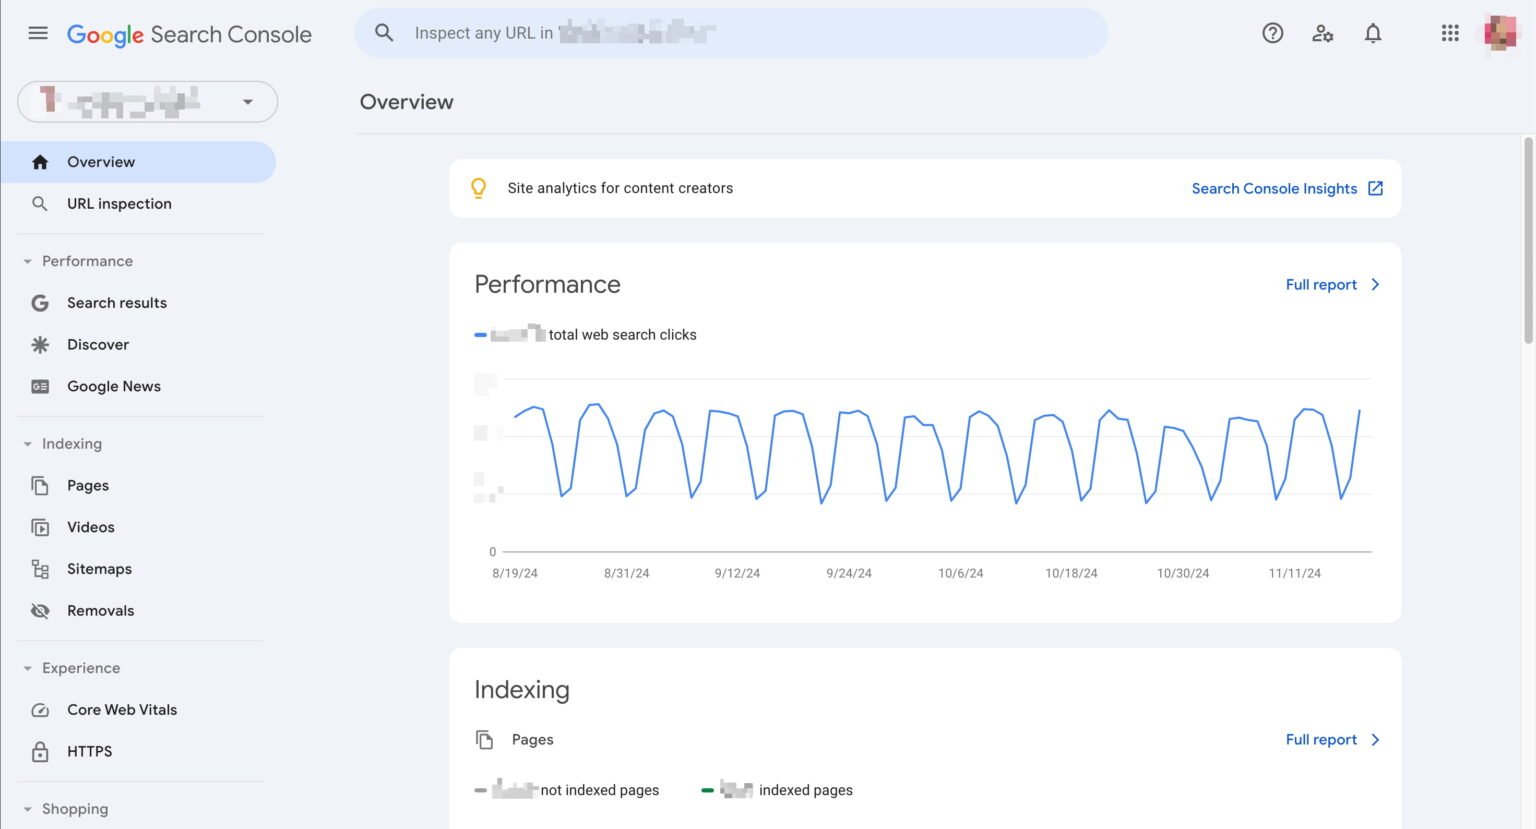Check the HTTPS report

click(x=89, y=751)
